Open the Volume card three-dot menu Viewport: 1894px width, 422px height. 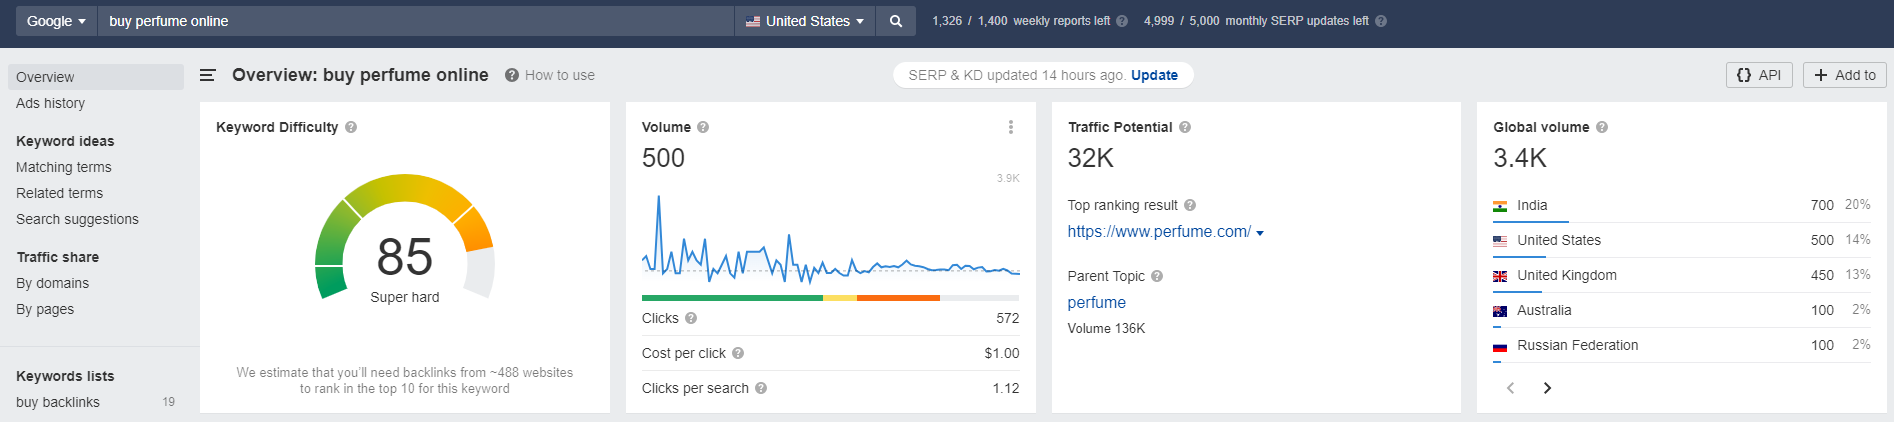click(x=1010, y=127)
